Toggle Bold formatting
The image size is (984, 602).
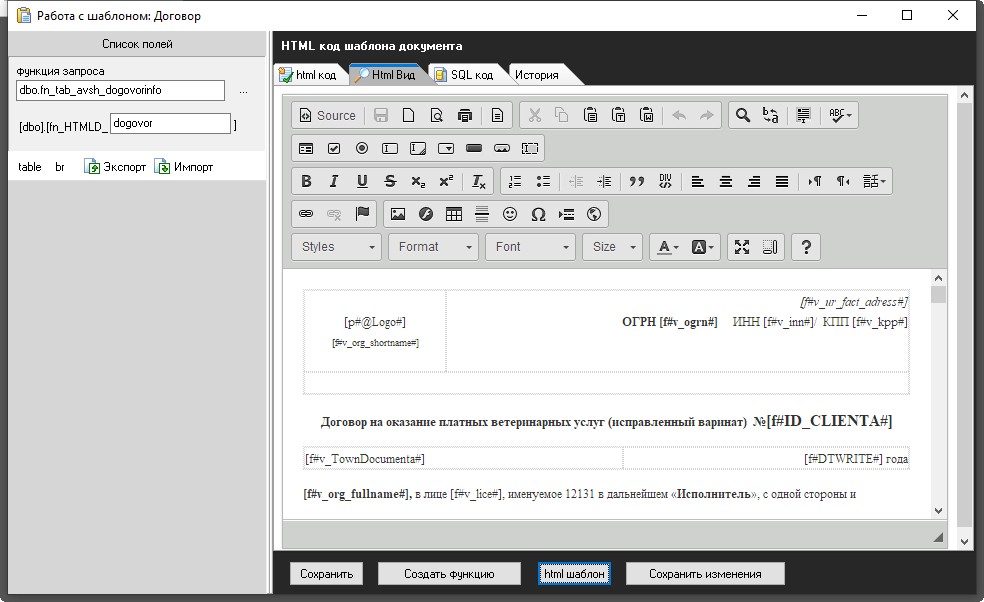pos(306,181)
